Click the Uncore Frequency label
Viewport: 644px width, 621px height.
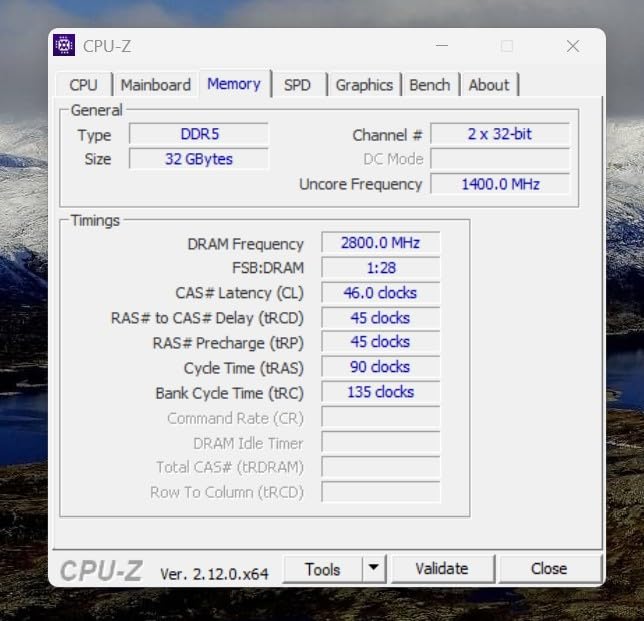tap(361, 184)
